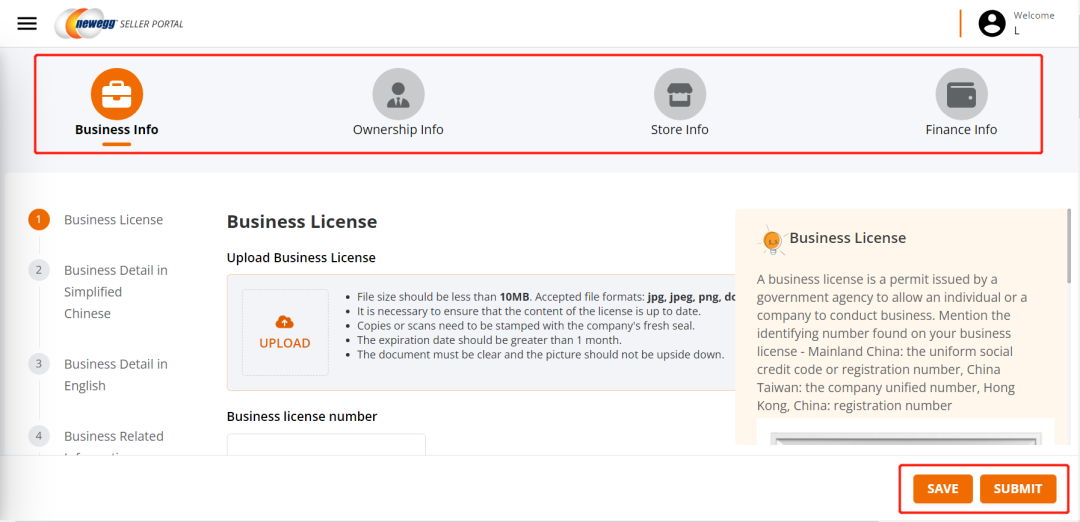The image size is (1080, 522).
Task: Switch to the Finance Info tab label
Action: 961,130
